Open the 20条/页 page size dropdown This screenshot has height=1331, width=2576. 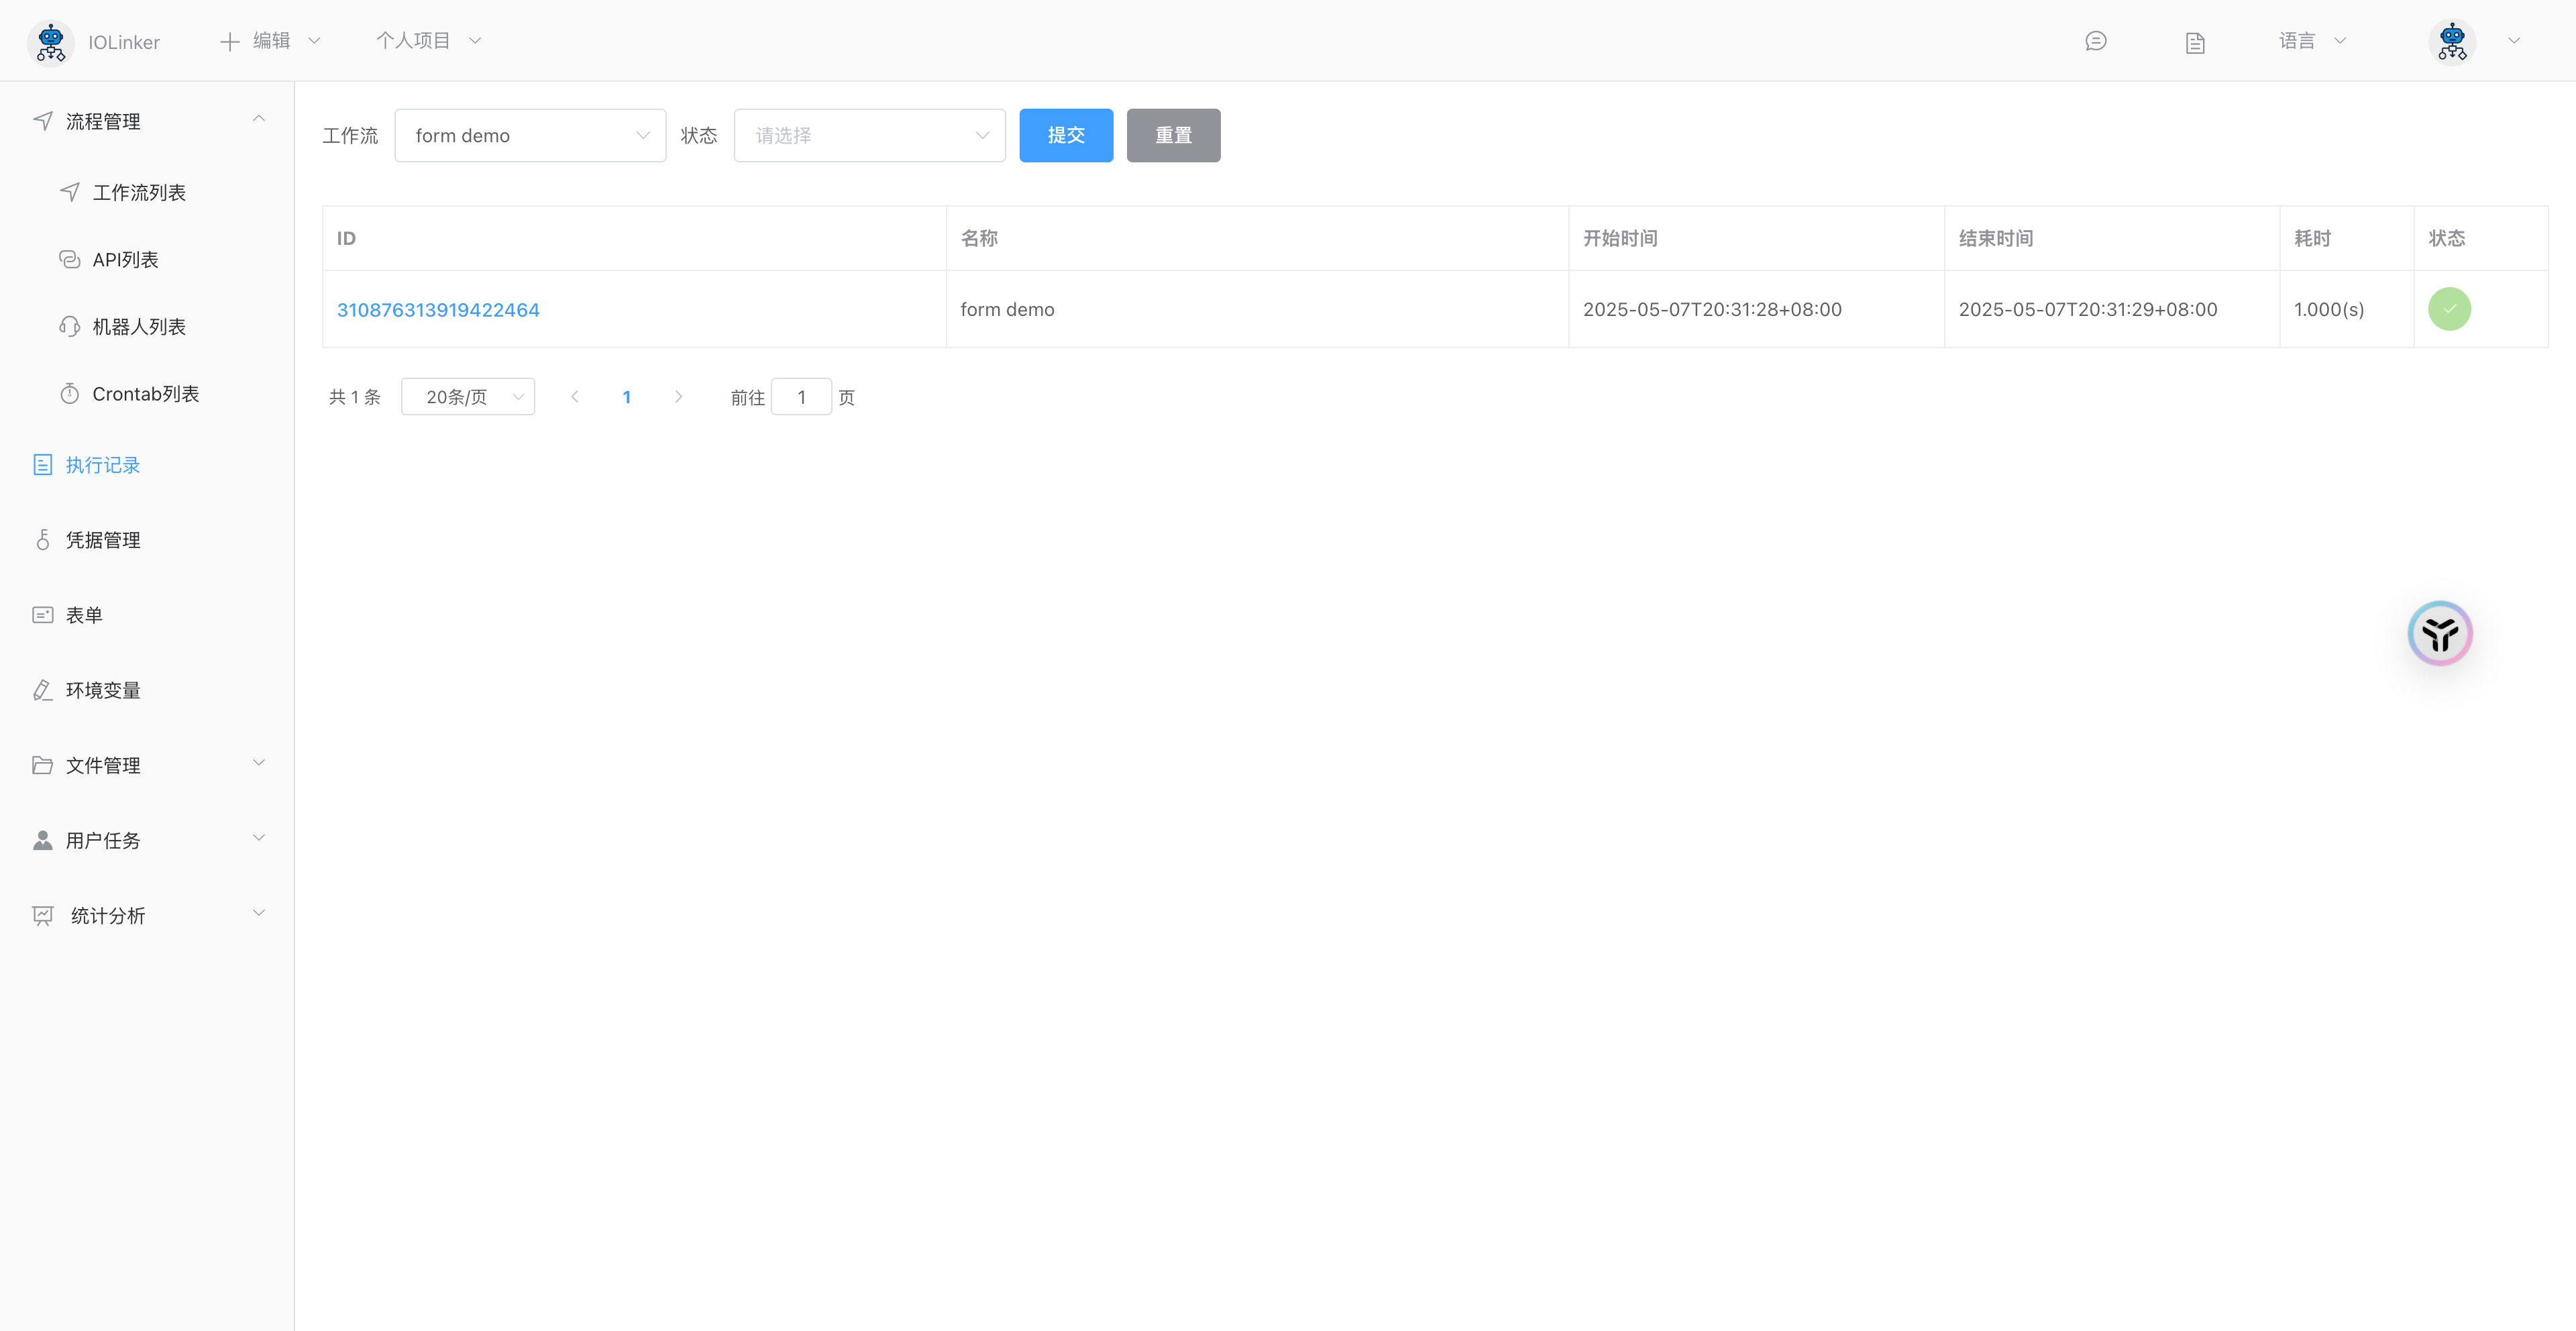[x=468, y=396]
